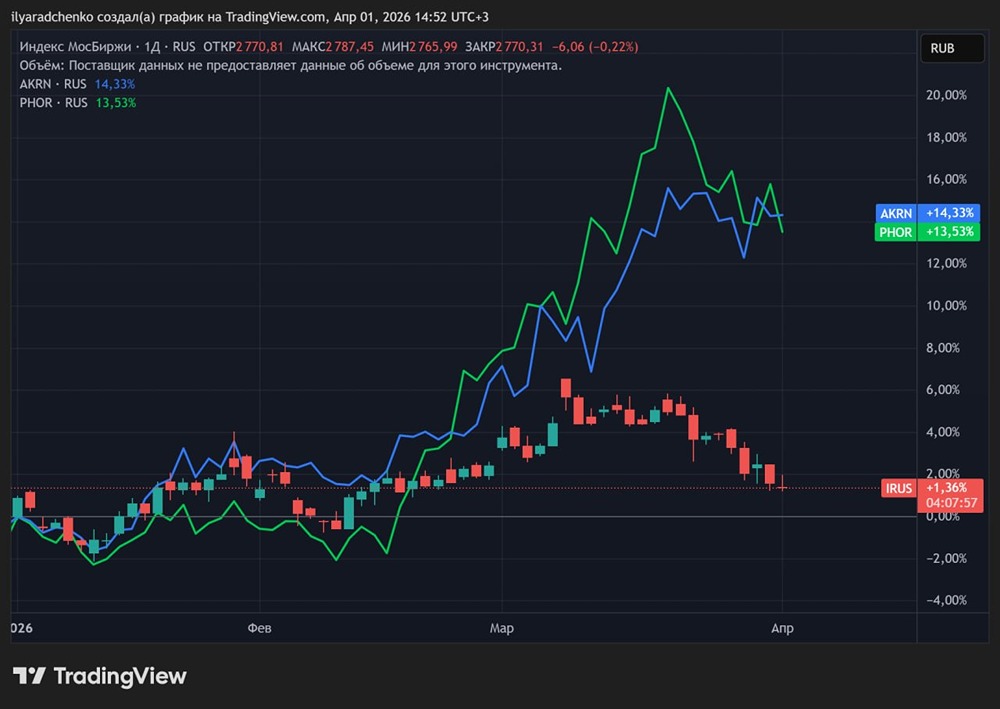Open the RUB currency selector

[942, 48]
